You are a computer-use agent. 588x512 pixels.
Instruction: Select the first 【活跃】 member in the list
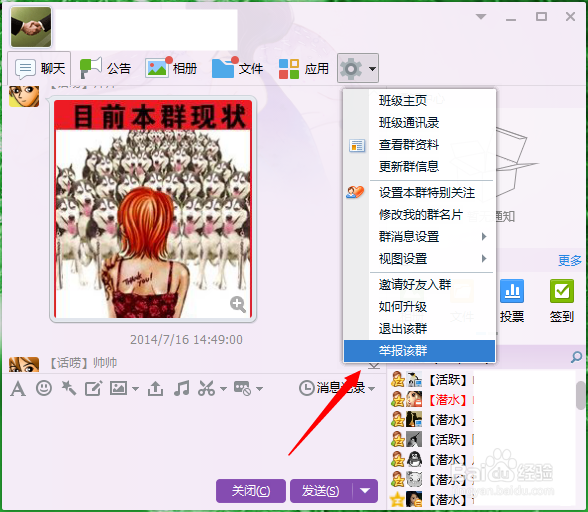coord(431,380)
